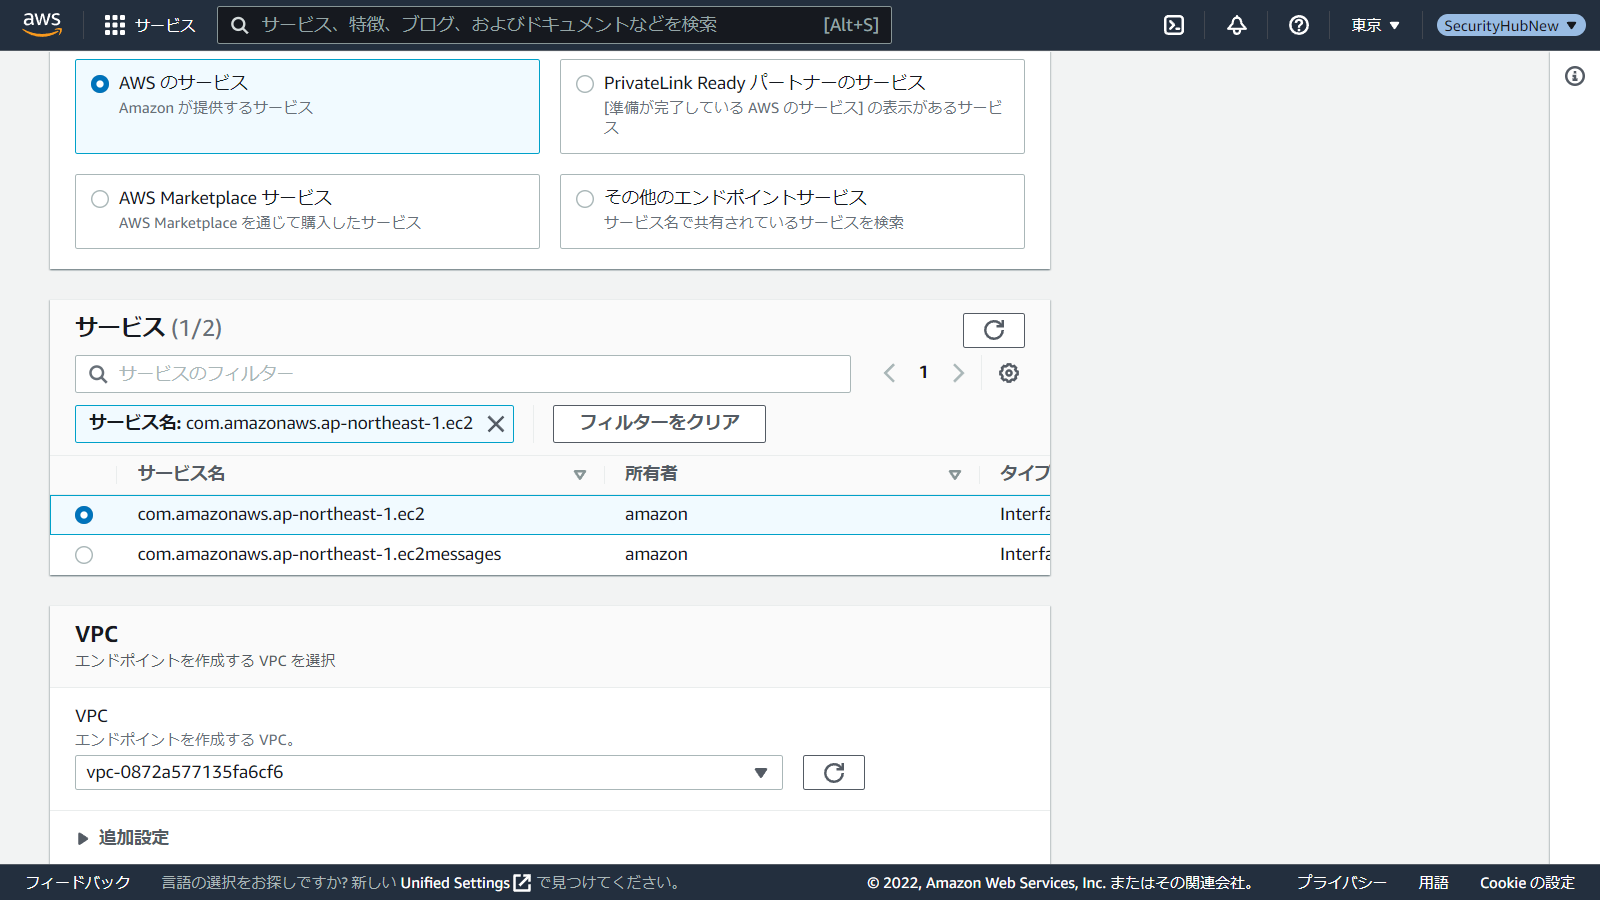Refresh the VPC dropdown list
This screenshot has height=900, width=1600.
tap(833, 772)
